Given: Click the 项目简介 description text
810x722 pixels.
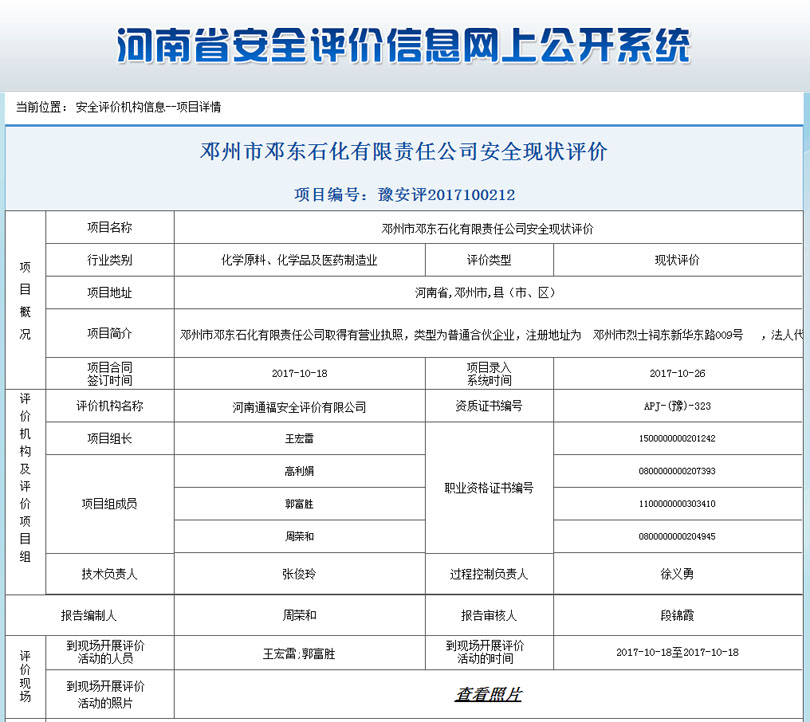Looking at the screenshot, I should tap(491, 335).
